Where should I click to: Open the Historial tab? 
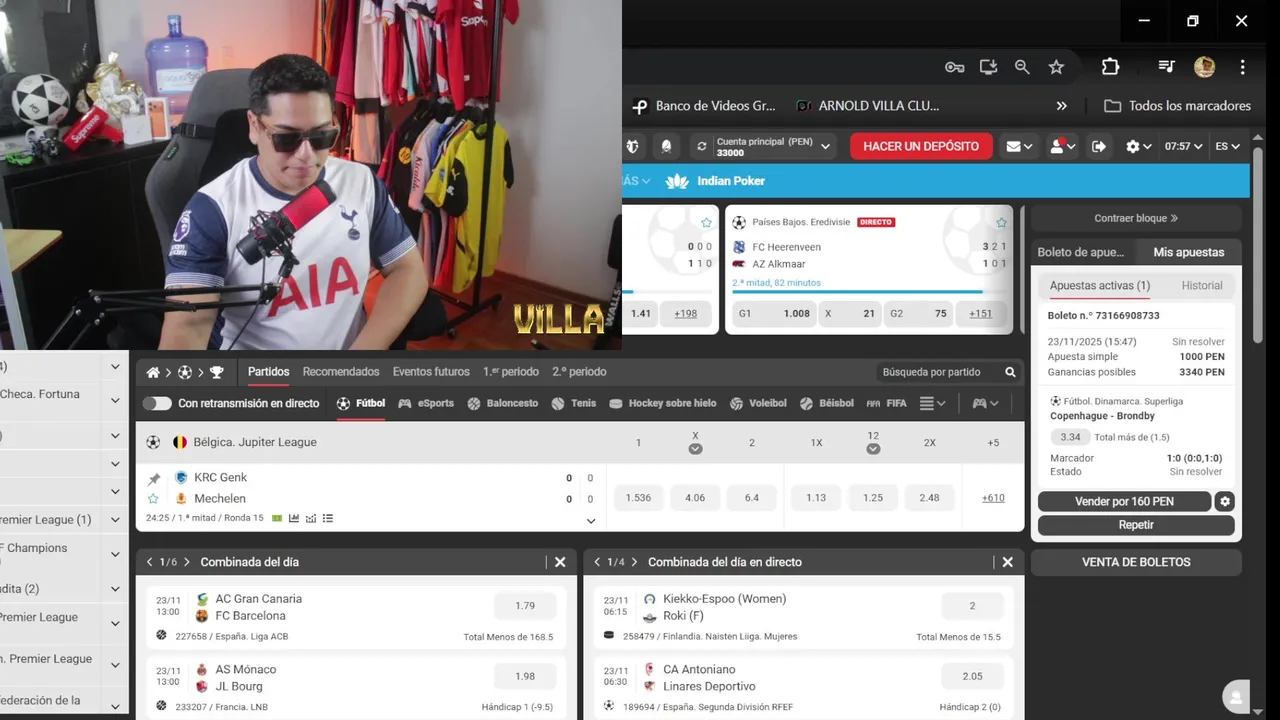point(1202,286)
